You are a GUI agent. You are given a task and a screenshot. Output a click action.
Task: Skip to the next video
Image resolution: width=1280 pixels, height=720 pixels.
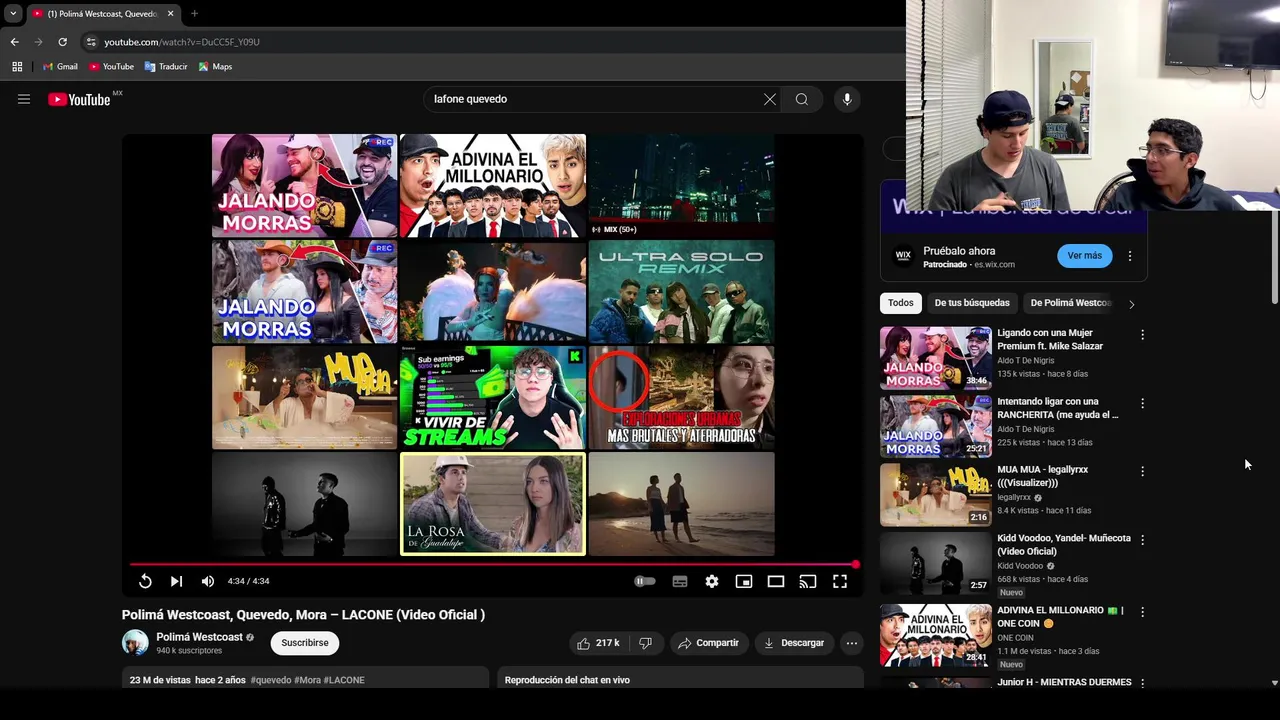(x=176, y=581)
